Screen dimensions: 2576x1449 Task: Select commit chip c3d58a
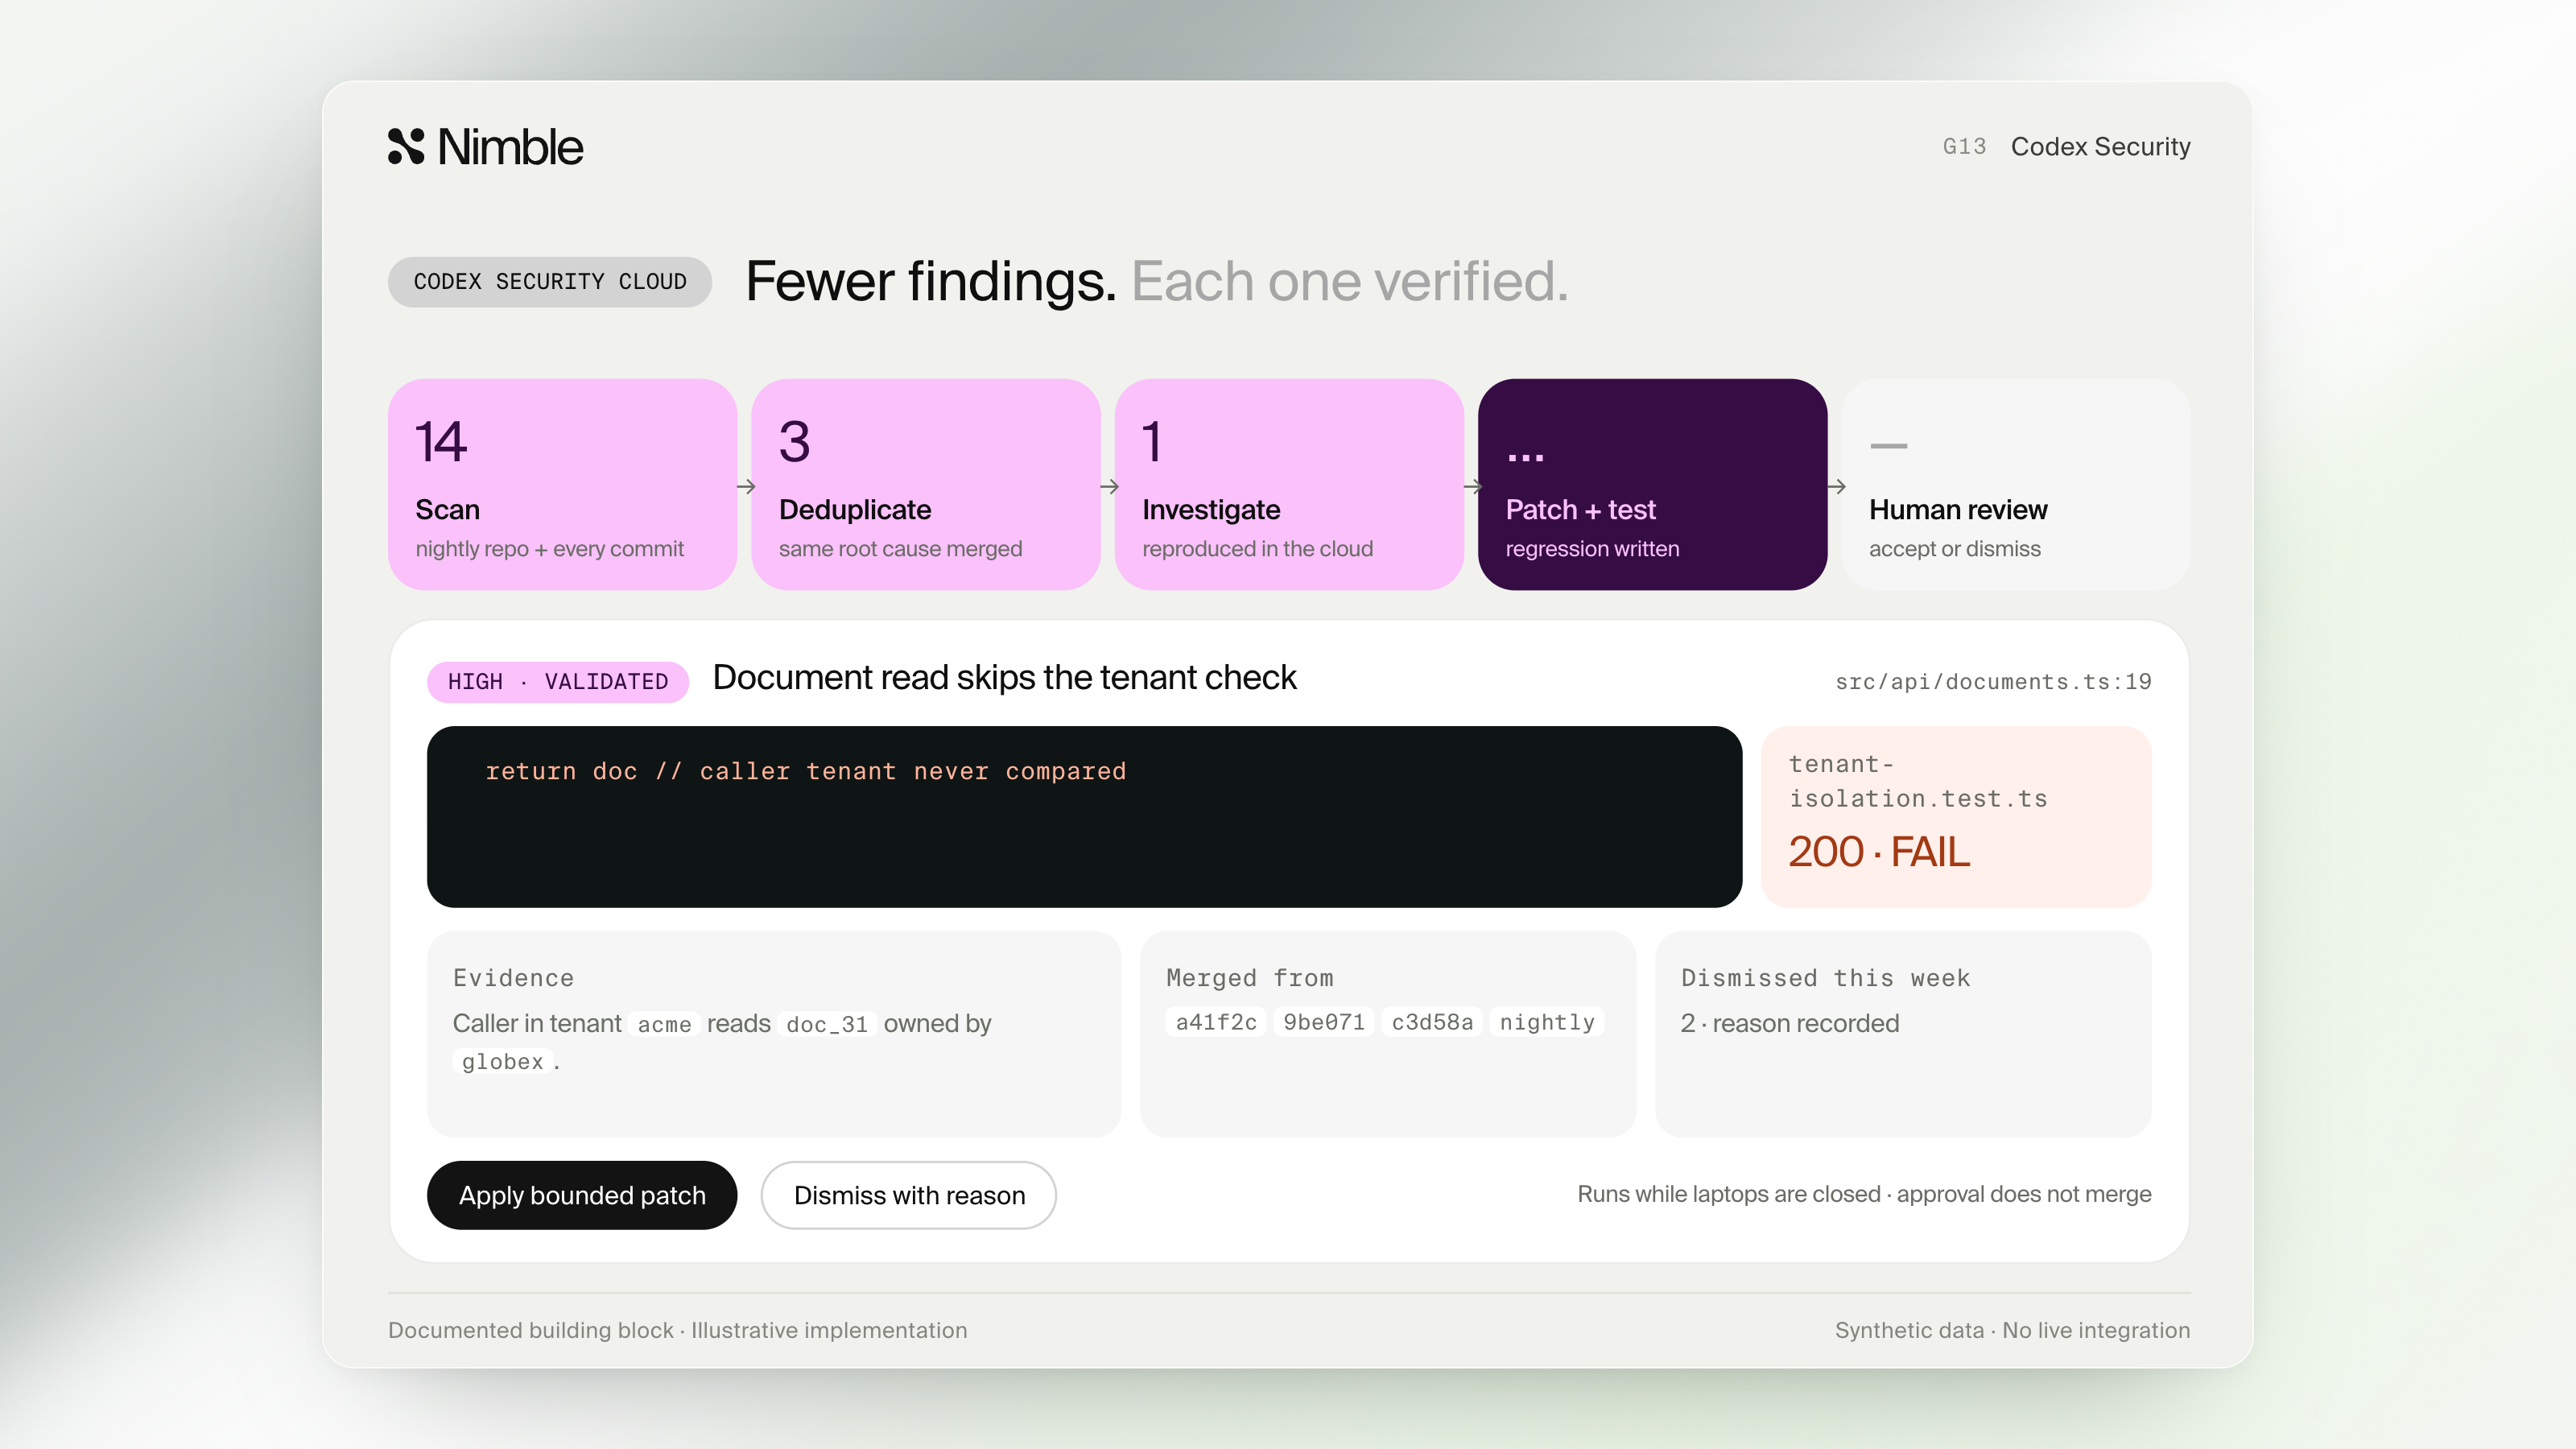pyautogui.click(x=1432, y=1022)
